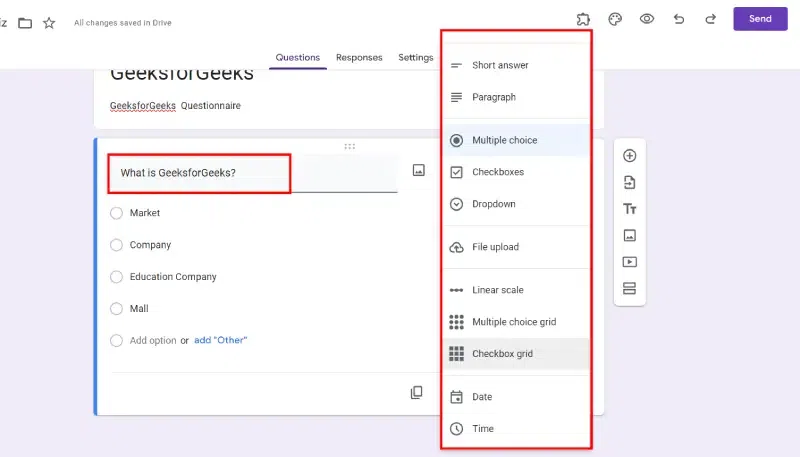Add a new section from sidebar
The width and height of the screenshot is (800, 457).
[x=629, y=289]
